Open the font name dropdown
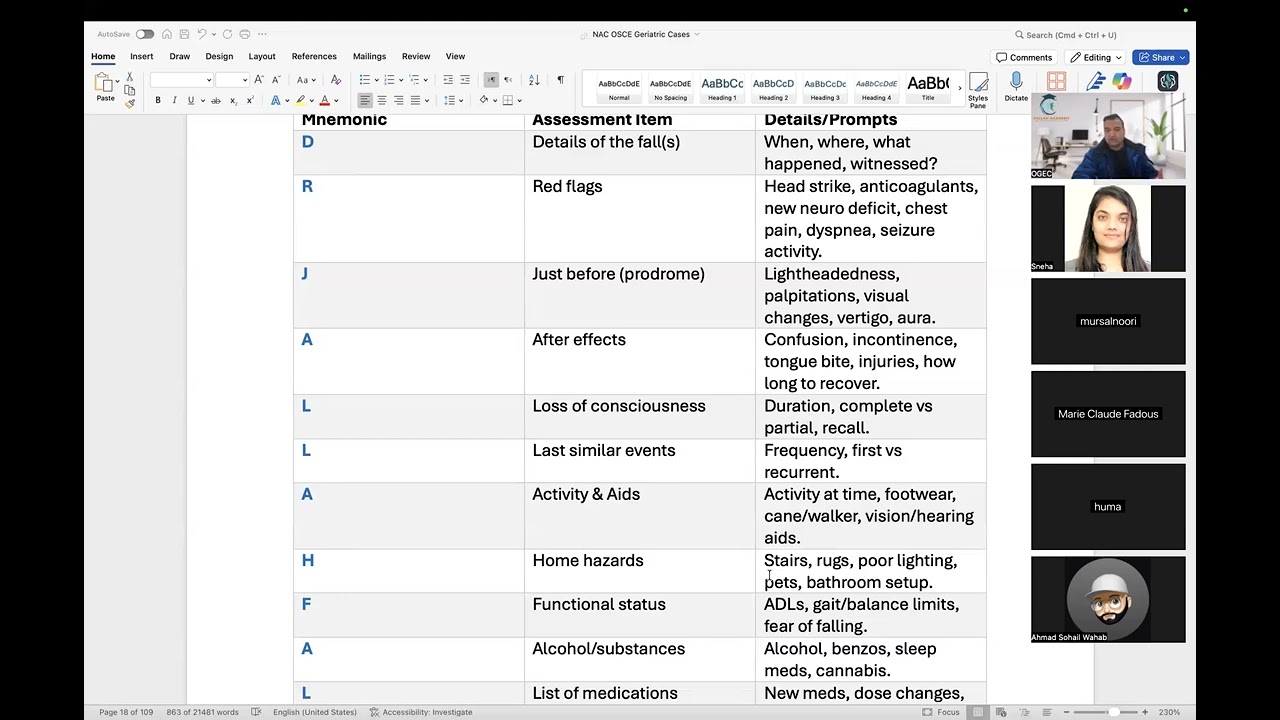1280x720 pixels. [x=208, y=80]
